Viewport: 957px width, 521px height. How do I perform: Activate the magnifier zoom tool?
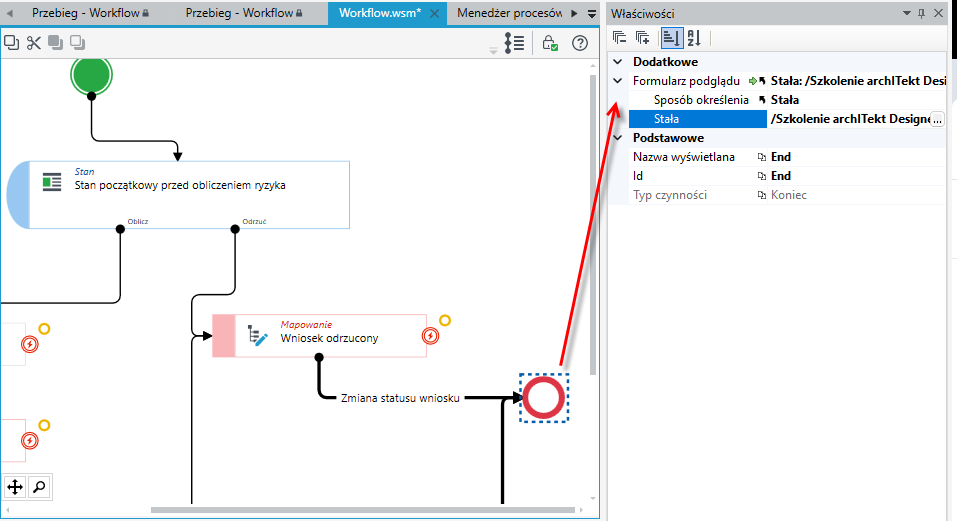tap(39, 487)
